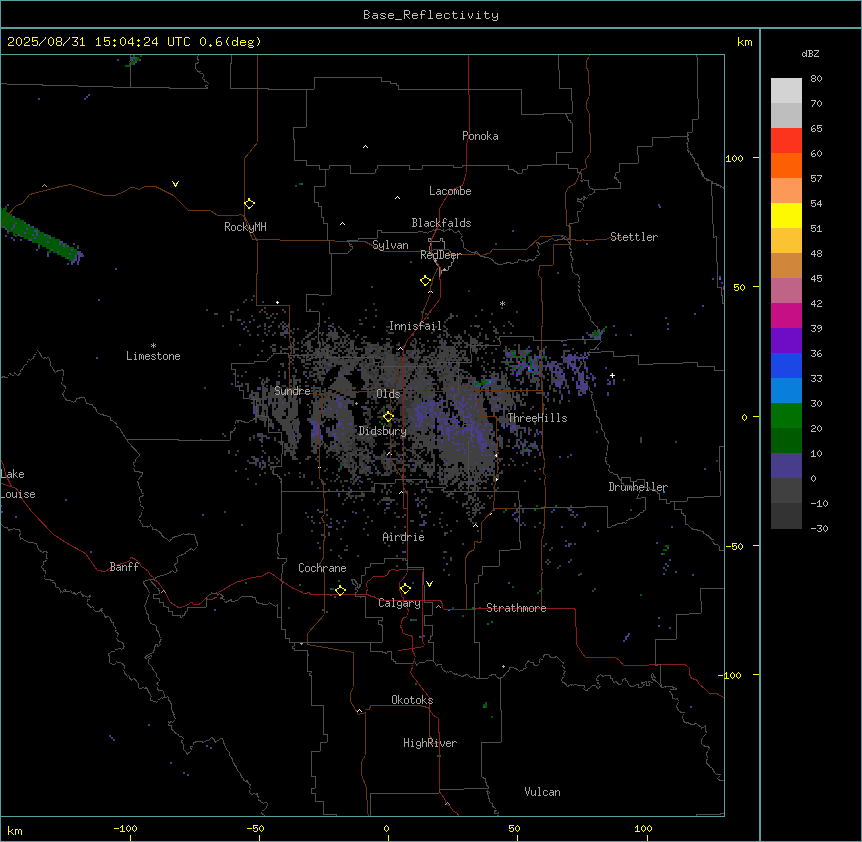The image size is (862, 842).
Task: Click the yellow diamond marker at Calgary
Action: pyautogui.click(x=405, y=589)
